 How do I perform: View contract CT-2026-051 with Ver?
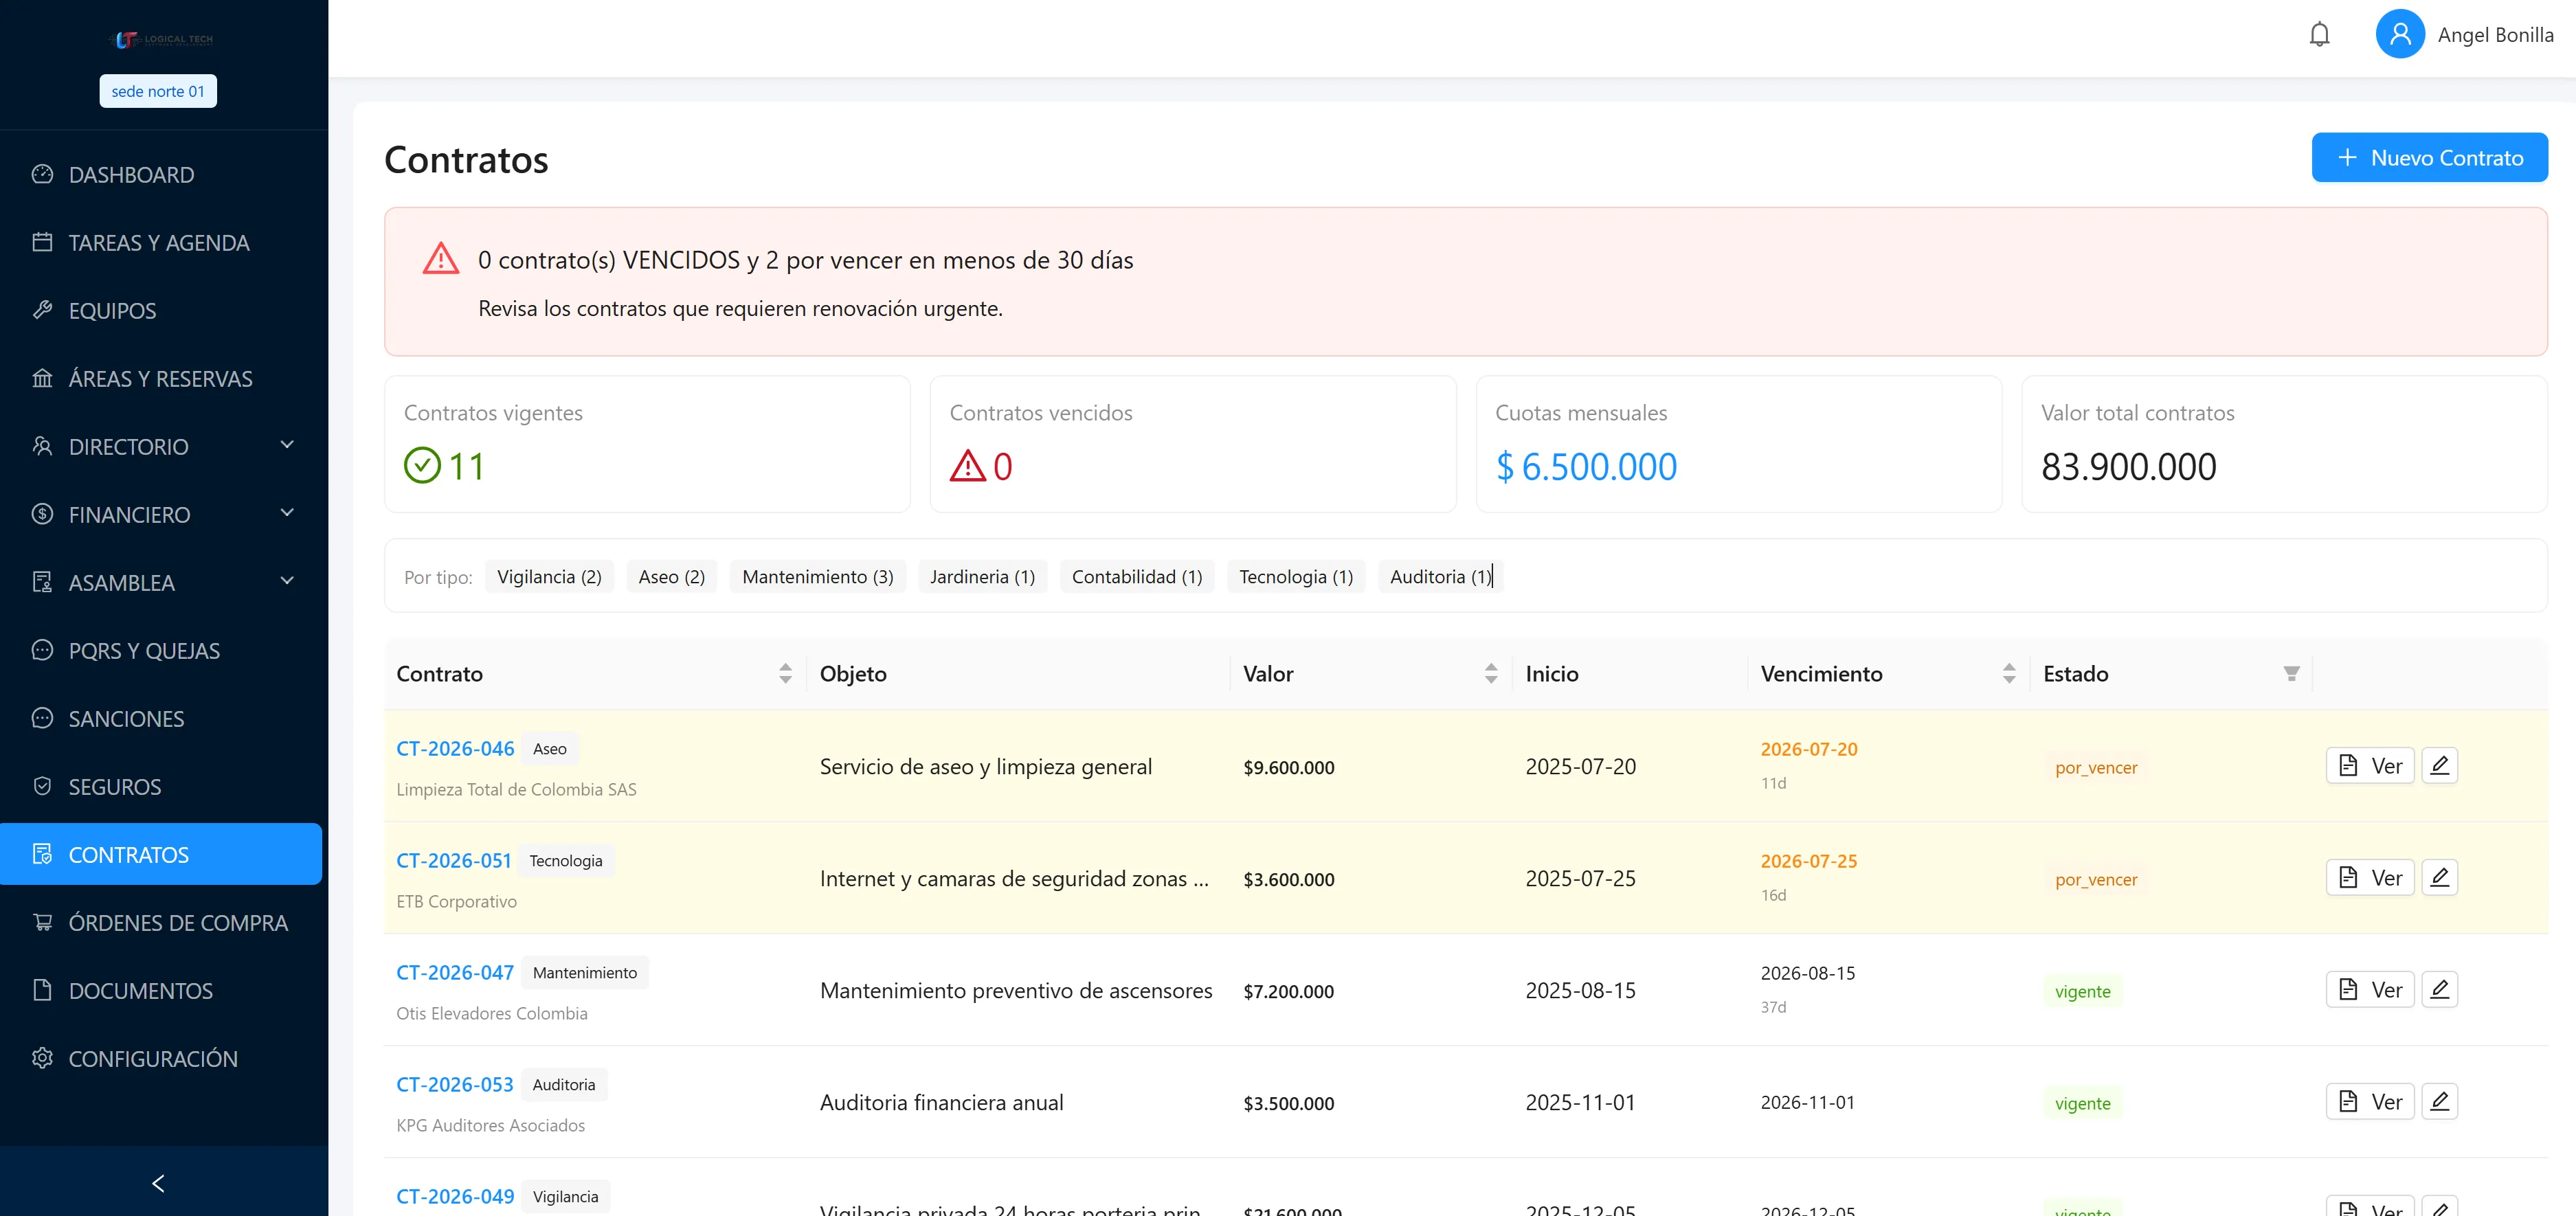pyautogui.click(x=2370, y=878)
